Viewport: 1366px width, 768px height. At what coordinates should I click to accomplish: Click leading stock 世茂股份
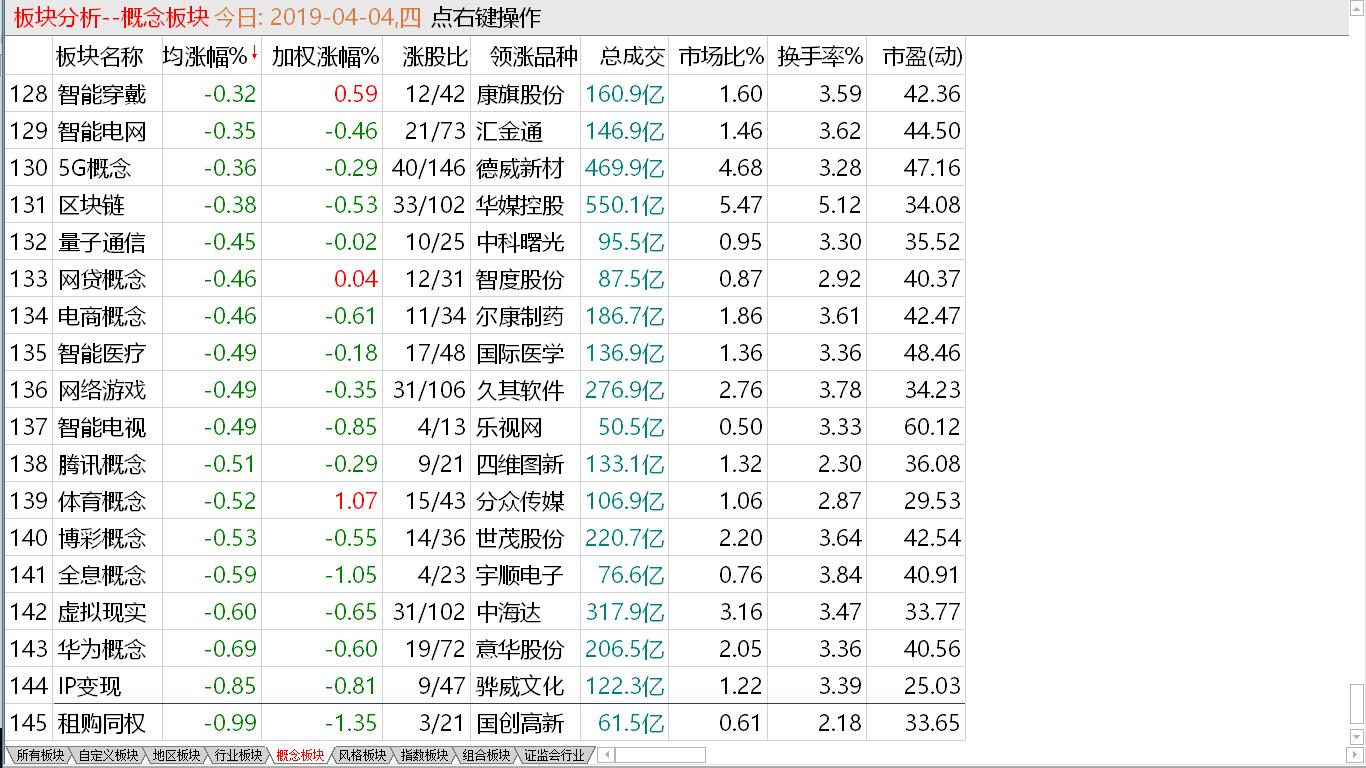[x=520, y=538]
